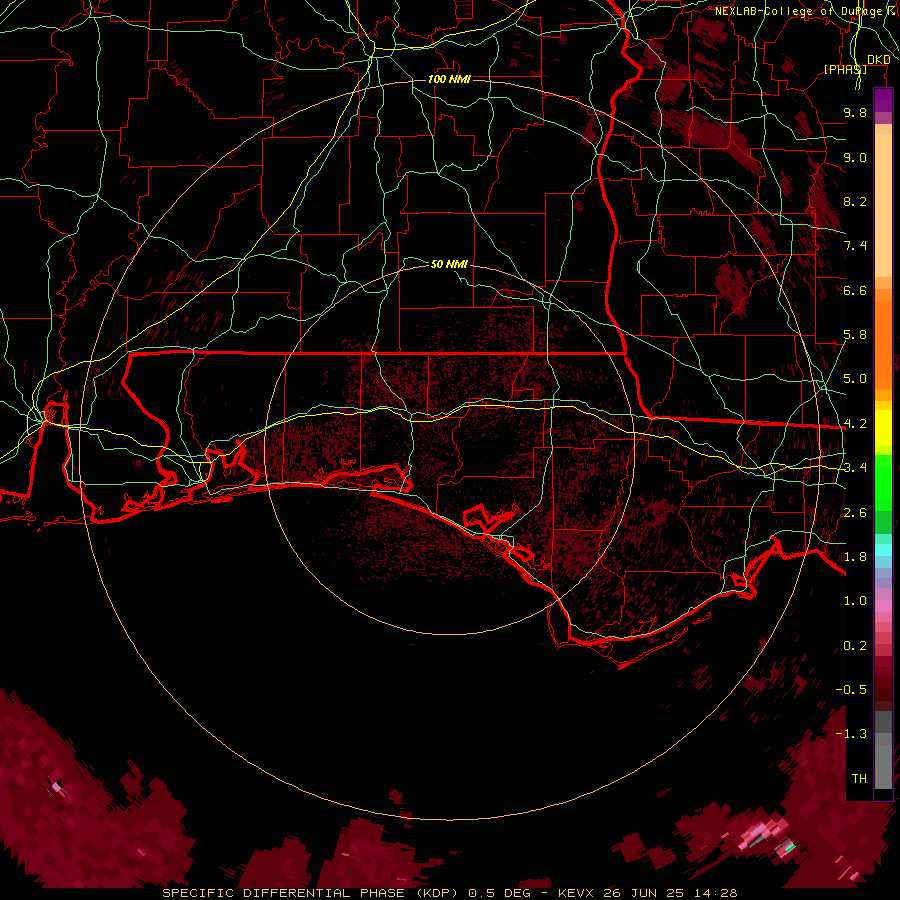Pick the cyan segment of the color bar
Image resolution: width=900 pixels, height=900 pixels.
click(883, 550)
